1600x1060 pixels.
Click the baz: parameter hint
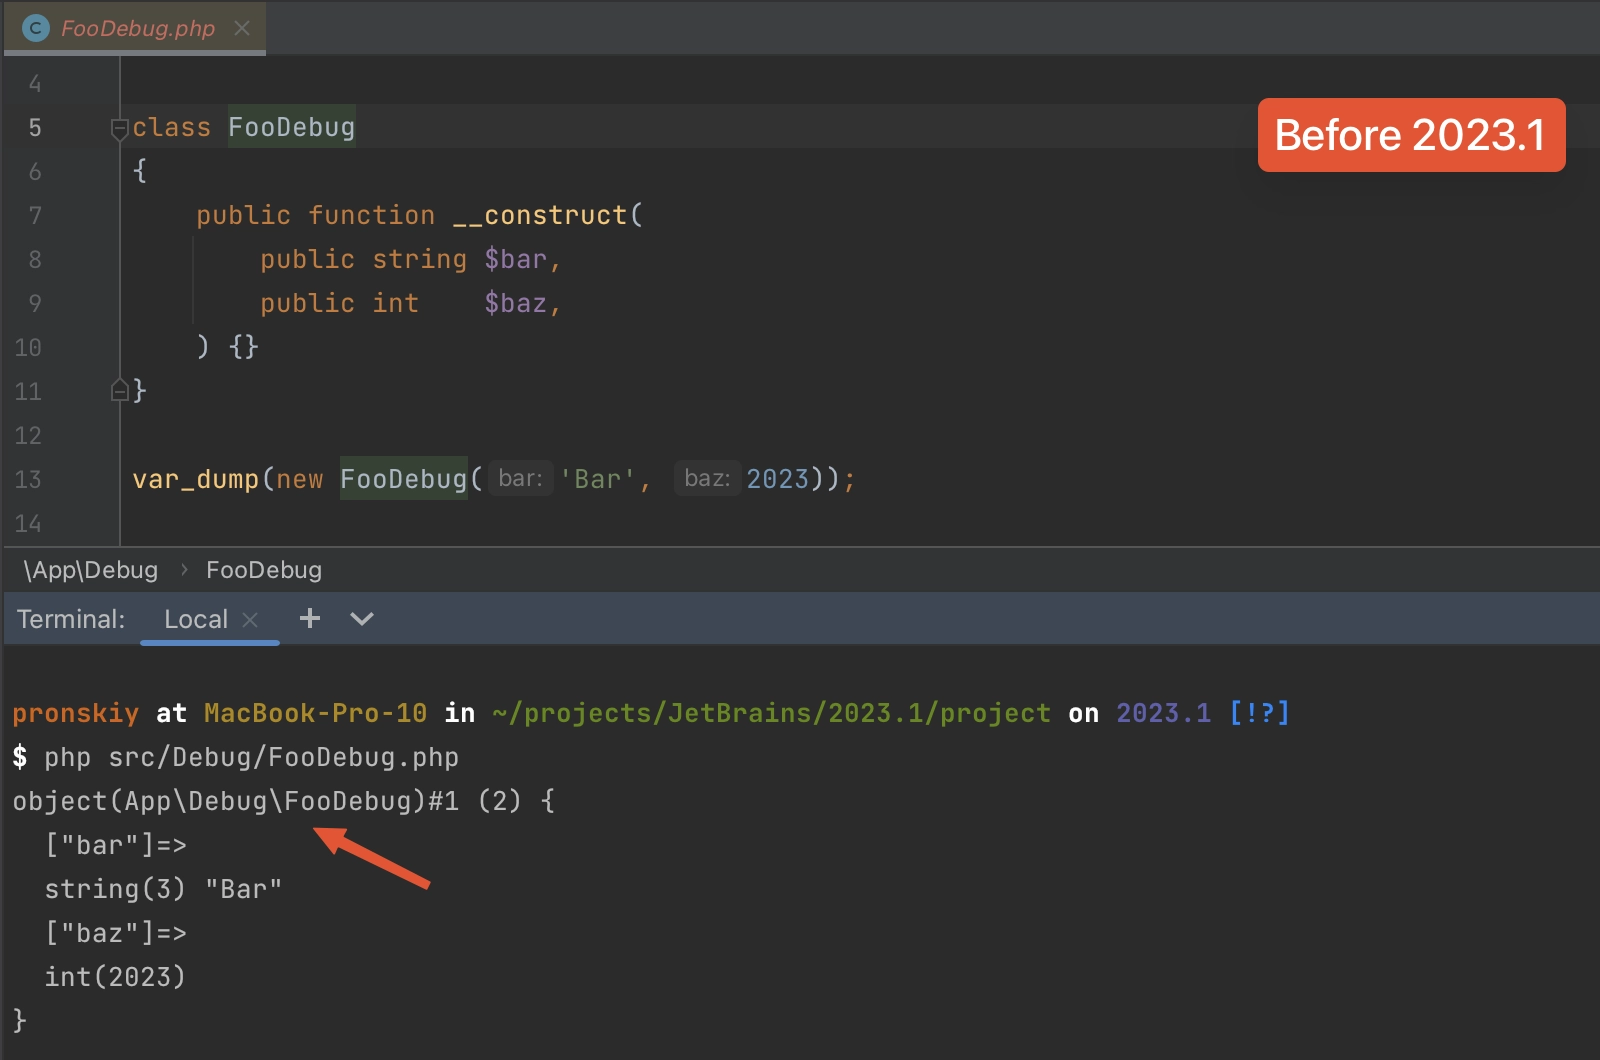(x=707, y=479)
